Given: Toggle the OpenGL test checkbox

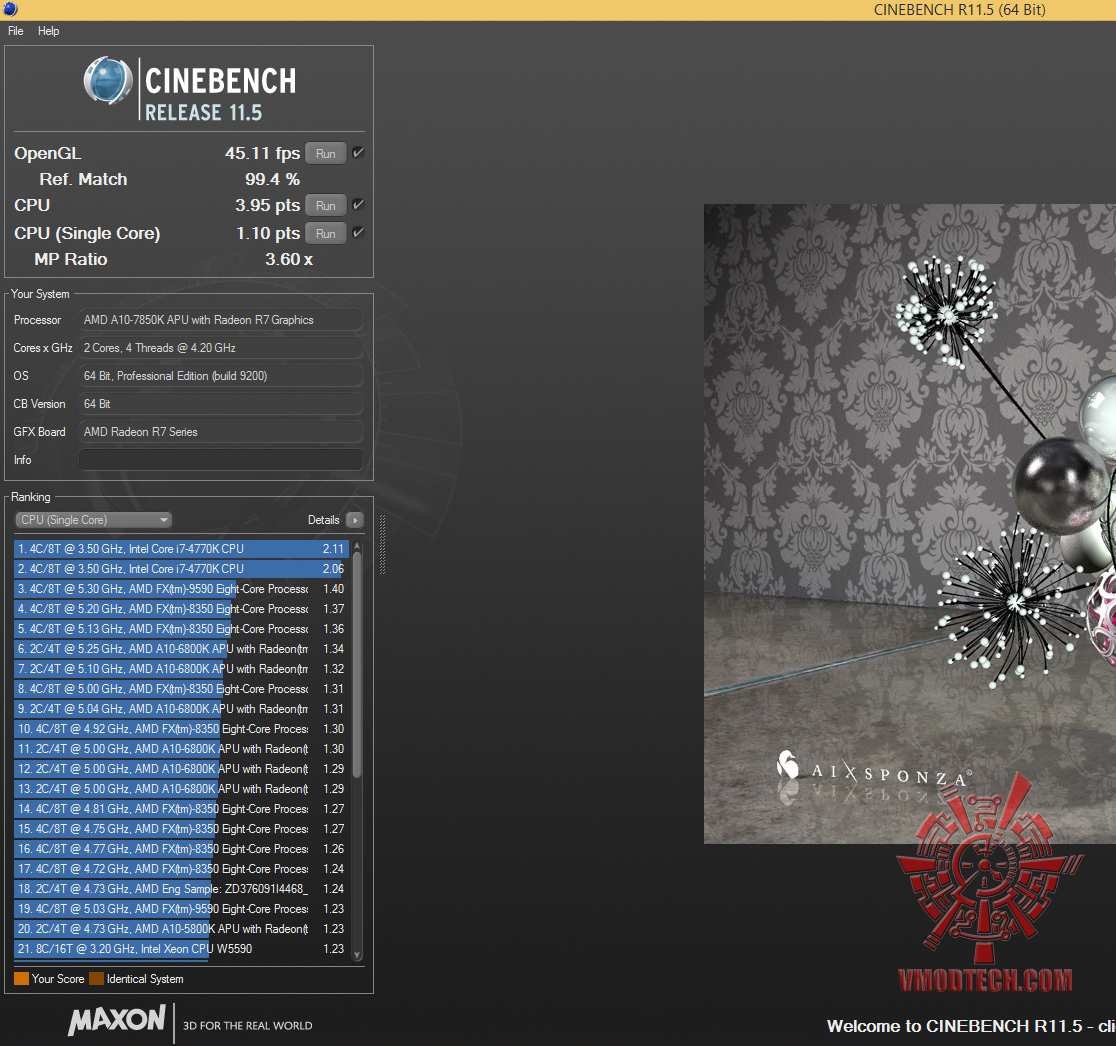Looking at the screenshot, I should 358,152.
